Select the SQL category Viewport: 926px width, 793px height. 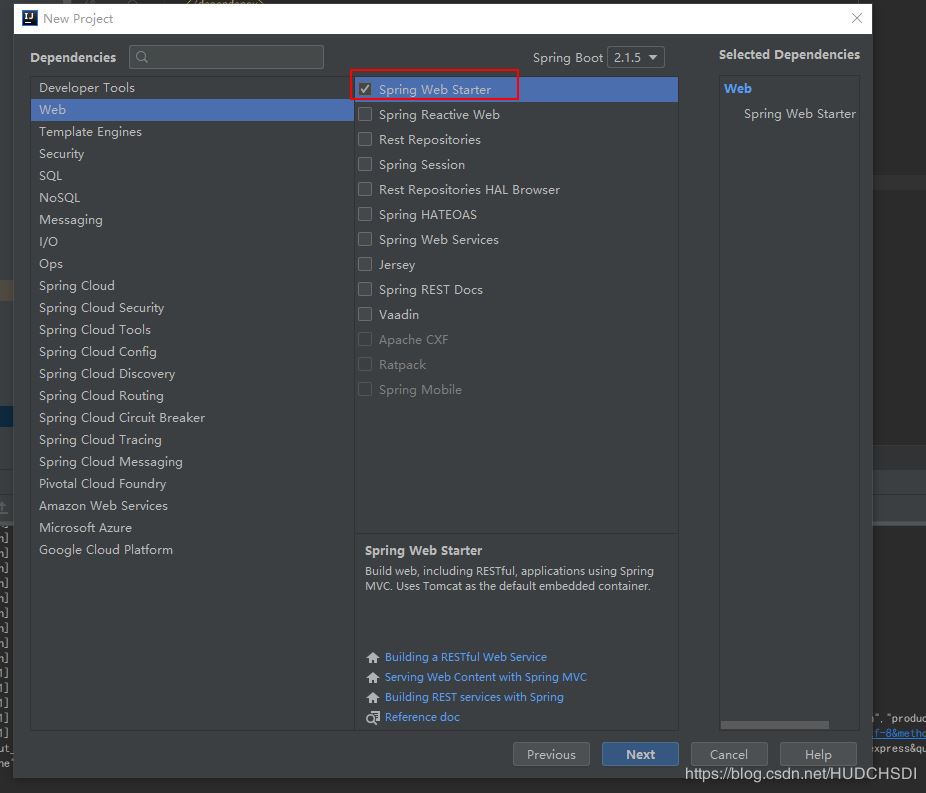[x=192, y=175]
